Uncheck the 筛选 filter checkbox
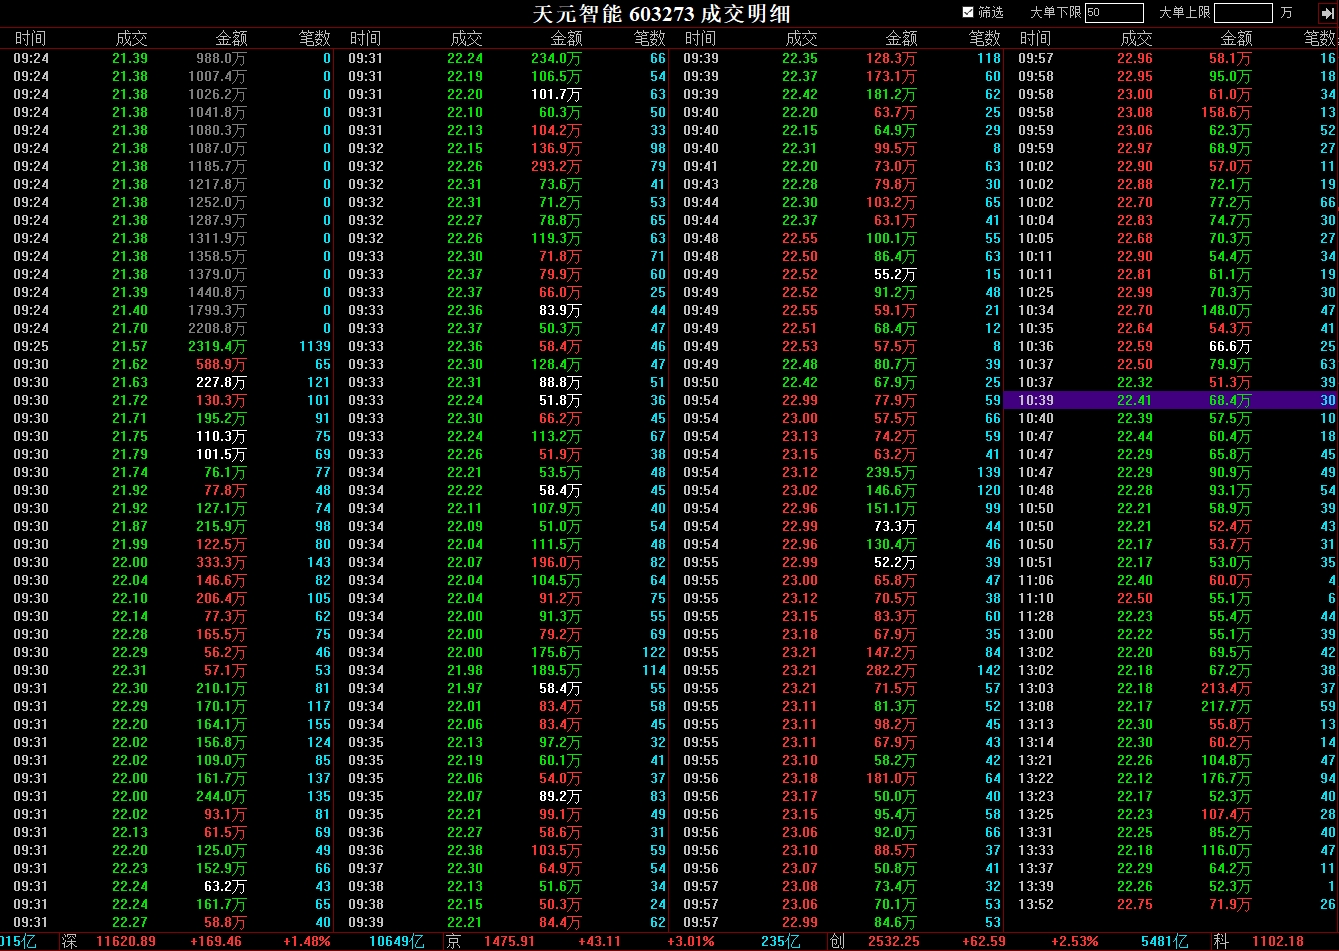The height and width of the screenshot is (951, 1339). [967, 12]
